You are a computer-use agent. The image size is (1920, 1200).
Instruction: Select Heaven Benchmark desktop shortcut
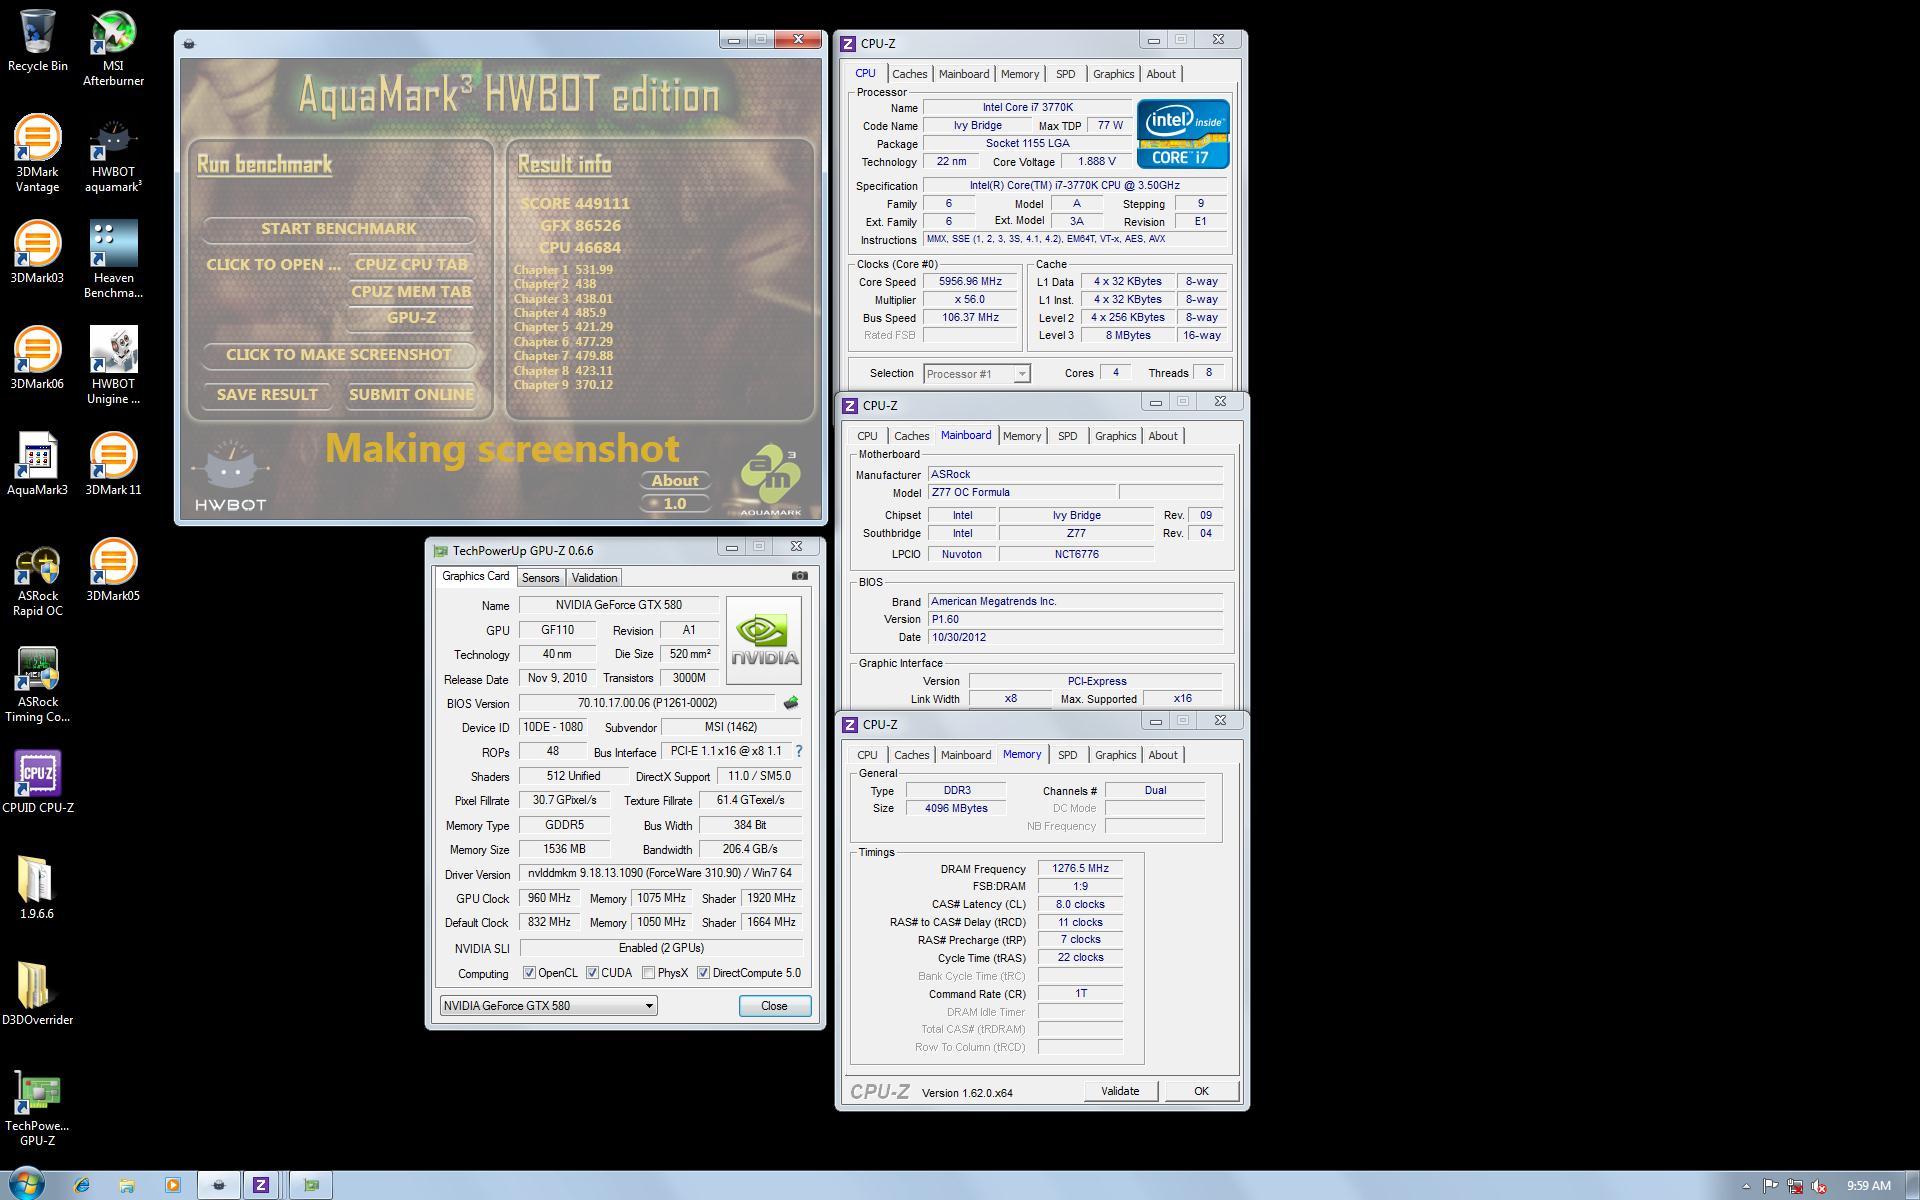[x=113, y=260]
